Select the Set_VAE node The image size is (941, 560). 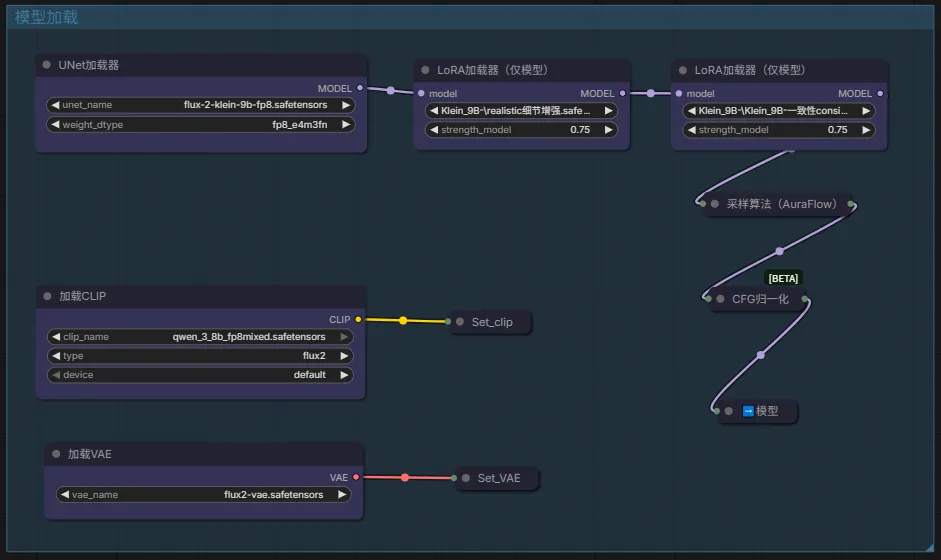point(499,478)
